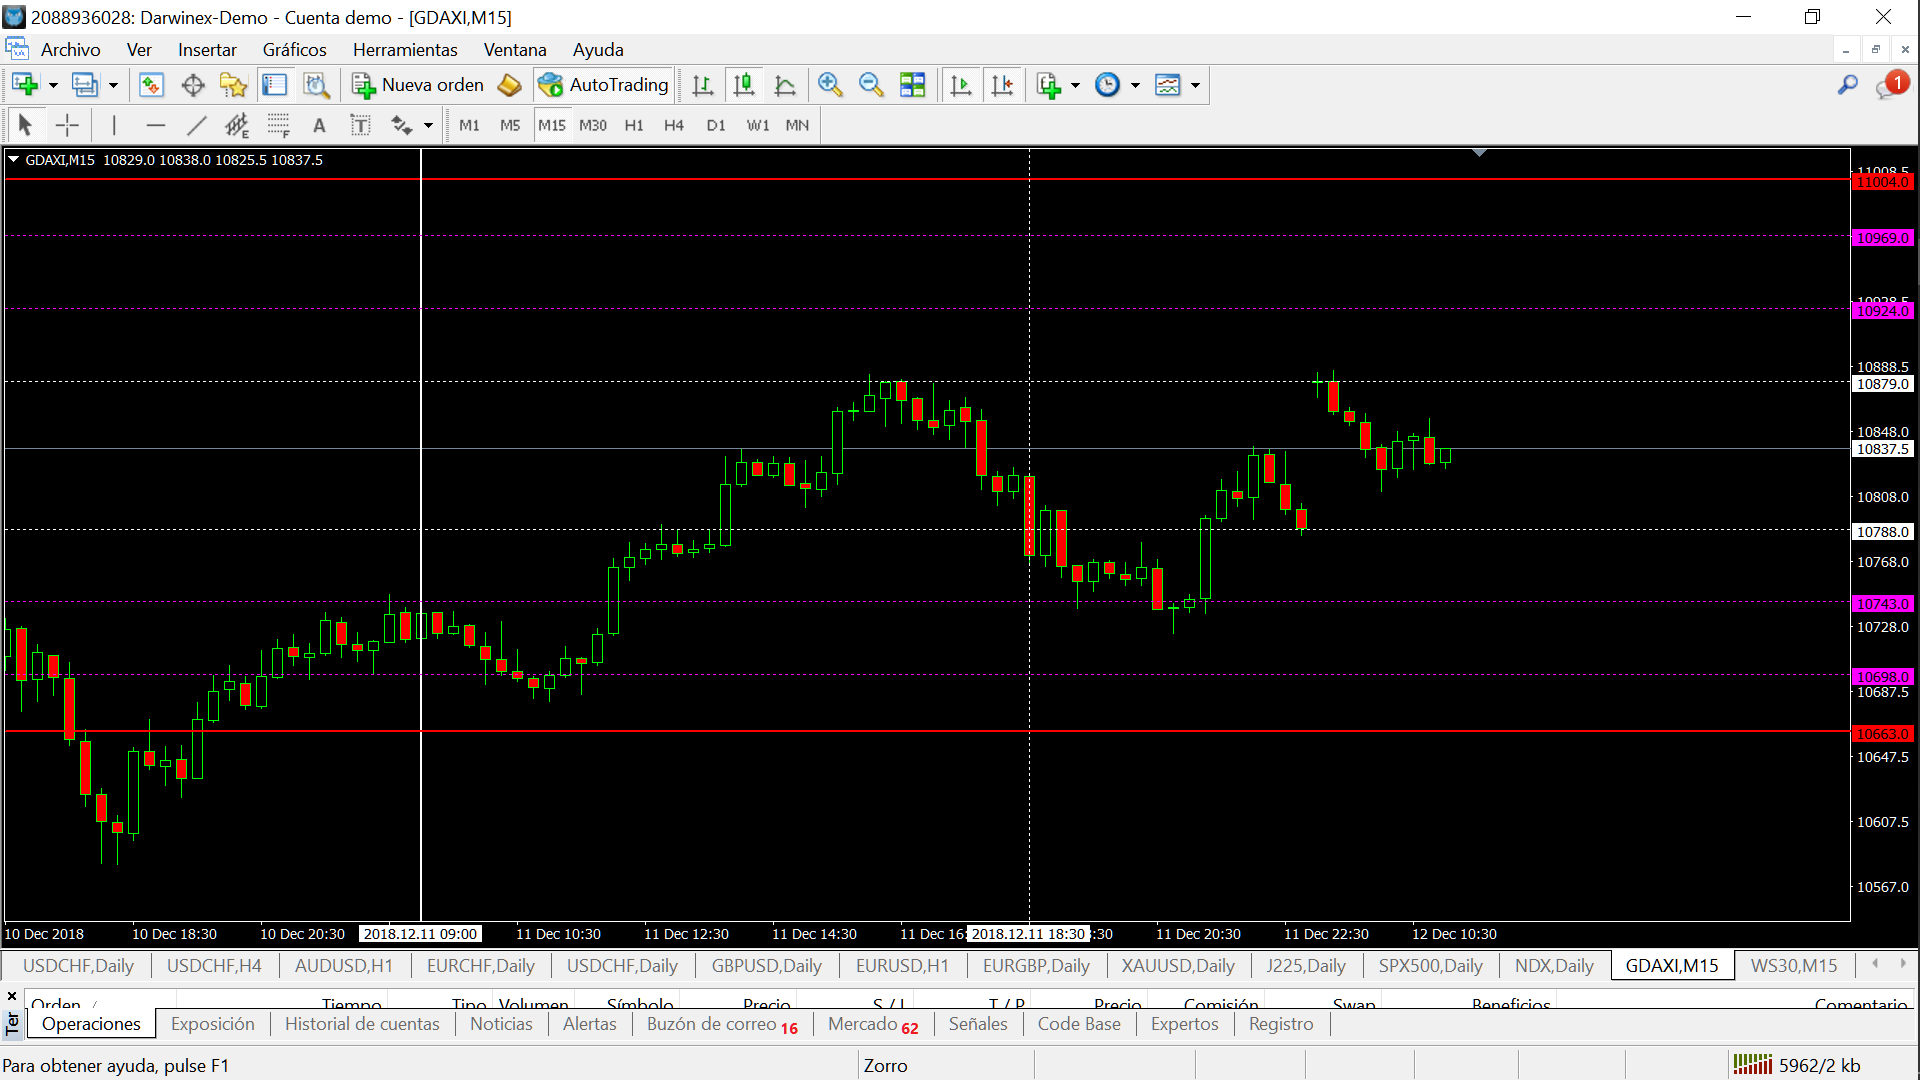The image size is (1920, 1080).
Task: Toggle the chart shift button
Action: (x=1002, y=85)
